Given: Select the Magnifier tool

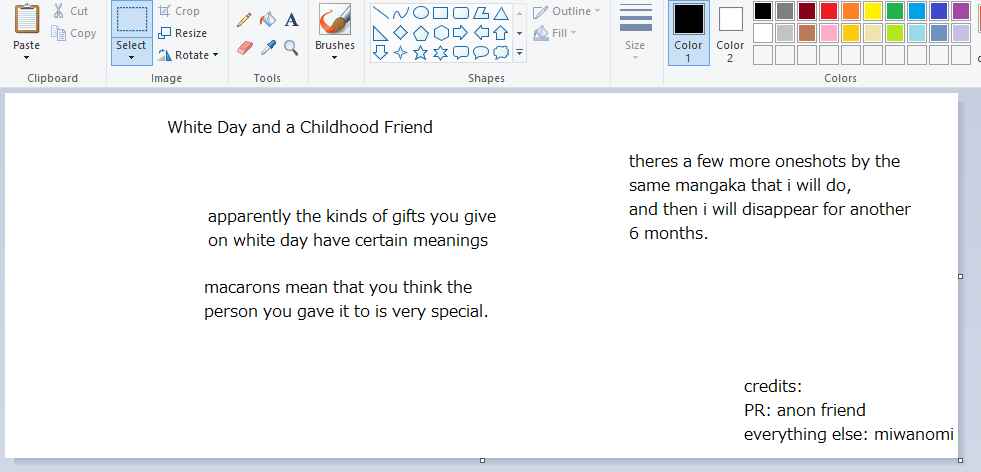Looking at the screenshot, I should pyautogui.click(x=291, y=48).
